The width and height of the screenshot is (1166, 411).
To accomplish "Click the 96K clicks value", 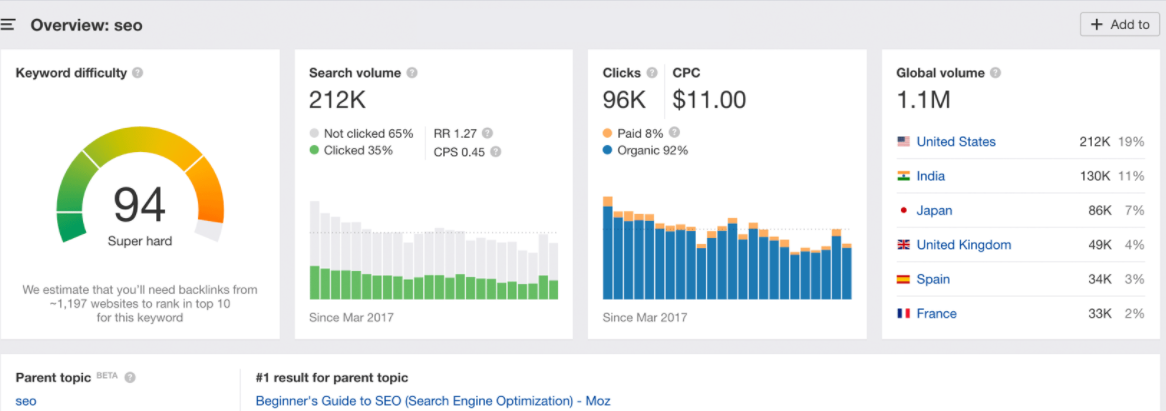I will (624, 100).
